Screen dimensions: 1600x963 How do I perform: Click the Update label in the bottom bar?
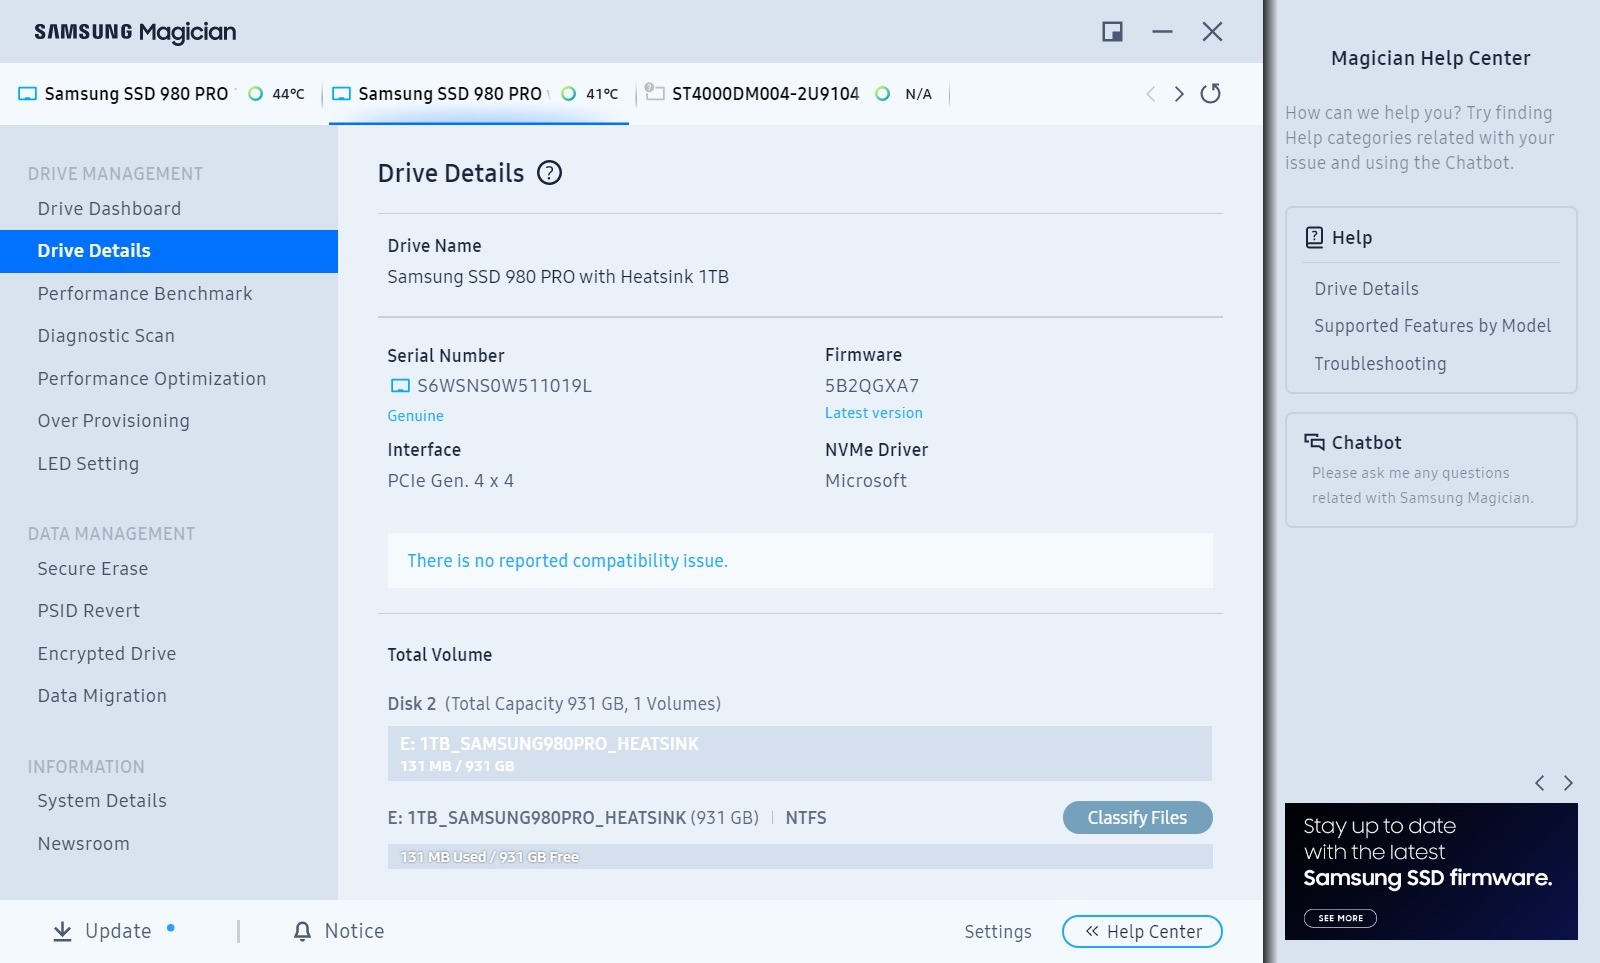(x=118, y=931)
